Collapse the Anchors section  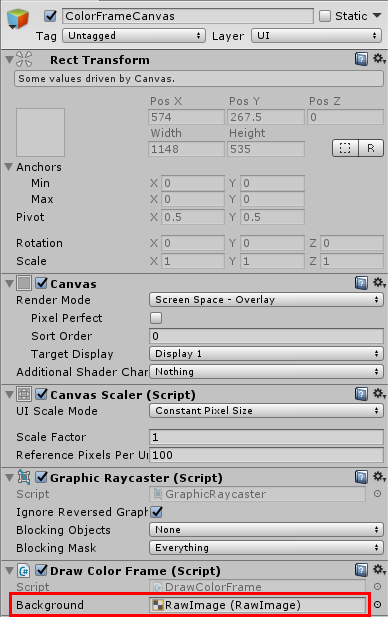coord(9,166)
